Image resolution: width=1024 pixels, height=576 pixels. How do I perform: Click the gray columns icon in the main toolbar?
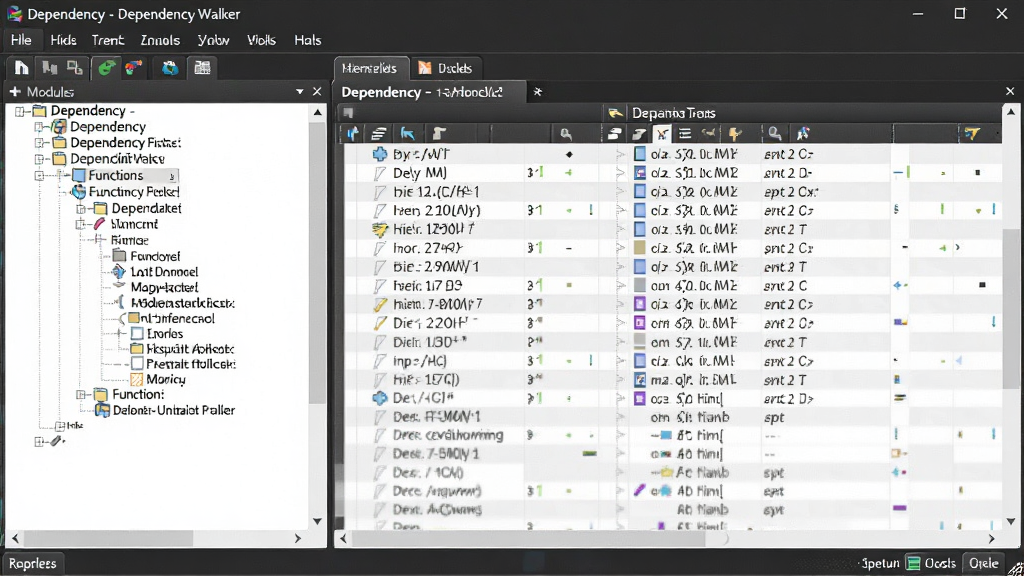(x=49, y=68)
